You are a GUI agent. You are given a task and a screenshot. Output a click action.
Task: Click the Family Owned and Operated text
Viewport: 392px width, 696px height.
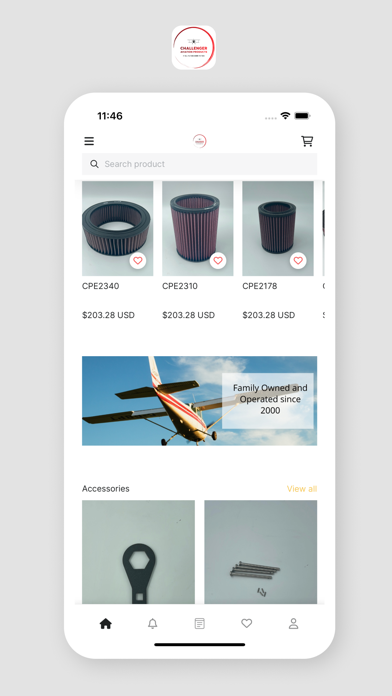(x=270, y=399)
